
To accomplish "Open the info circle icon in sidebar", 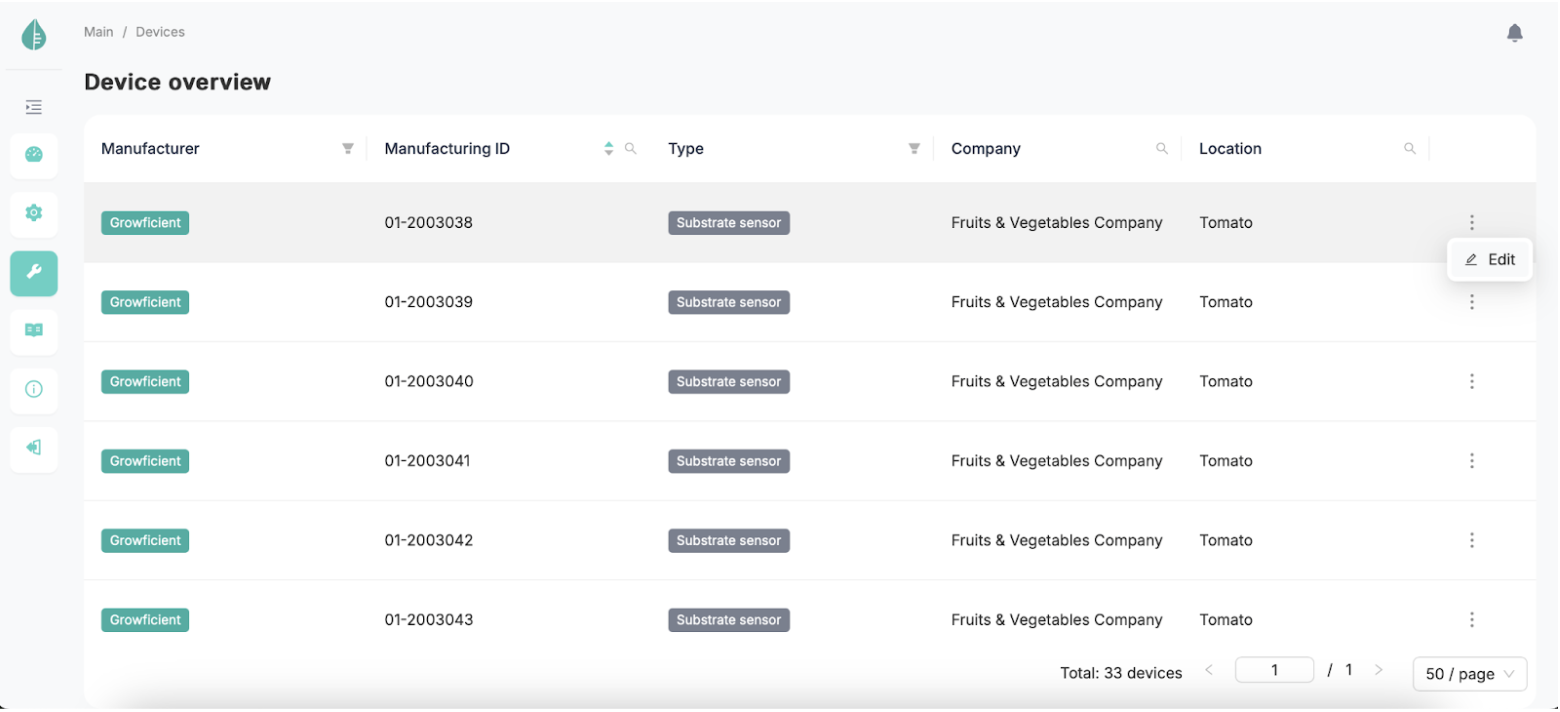I will [x=34, y=390].
